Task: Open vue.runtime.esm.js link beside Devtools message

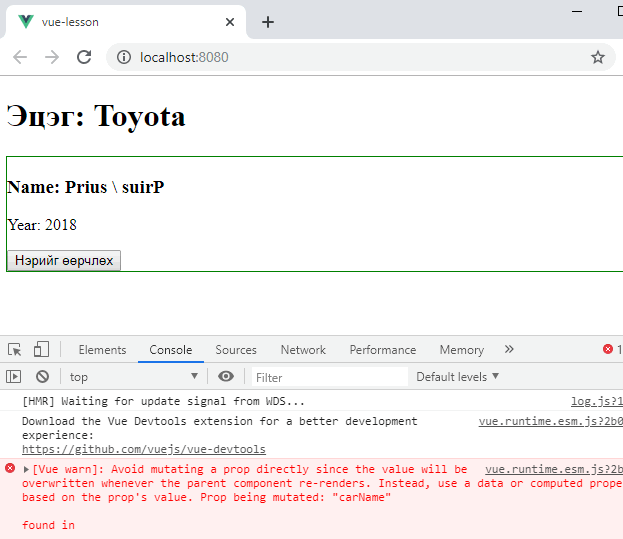Action: tap(551, 421)
